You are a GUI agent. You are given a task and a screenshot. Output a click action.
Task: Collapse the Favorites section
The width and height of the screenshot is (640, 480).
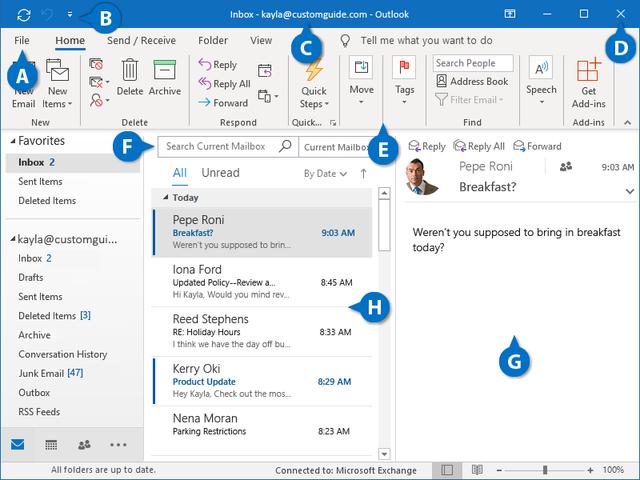pyautogui.click(x=13, y=141)
